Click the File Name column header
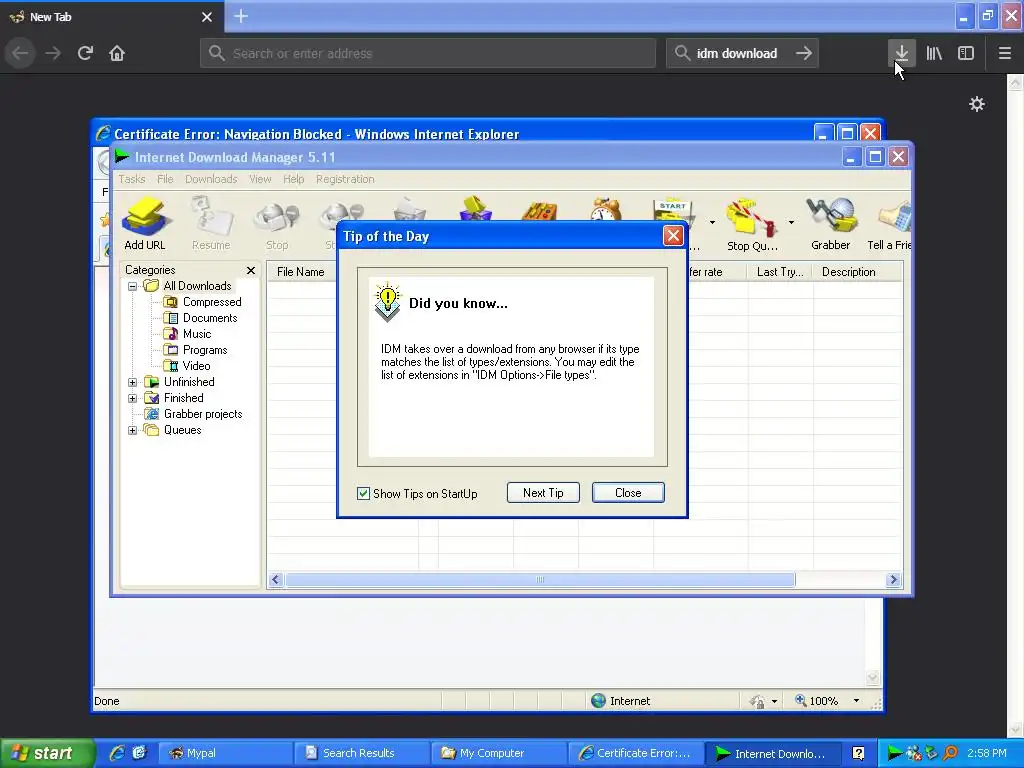The image size is (1024, 768). pyautogui.click(x=302, y=272)
